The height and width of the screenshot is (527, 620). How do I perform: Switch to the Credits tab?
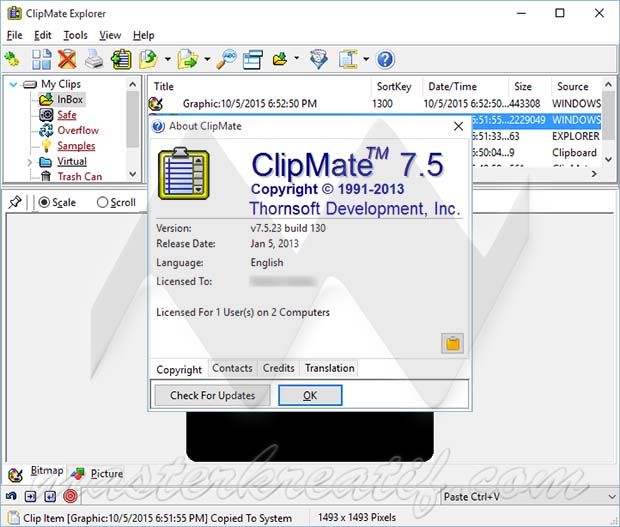click(279, 368)
